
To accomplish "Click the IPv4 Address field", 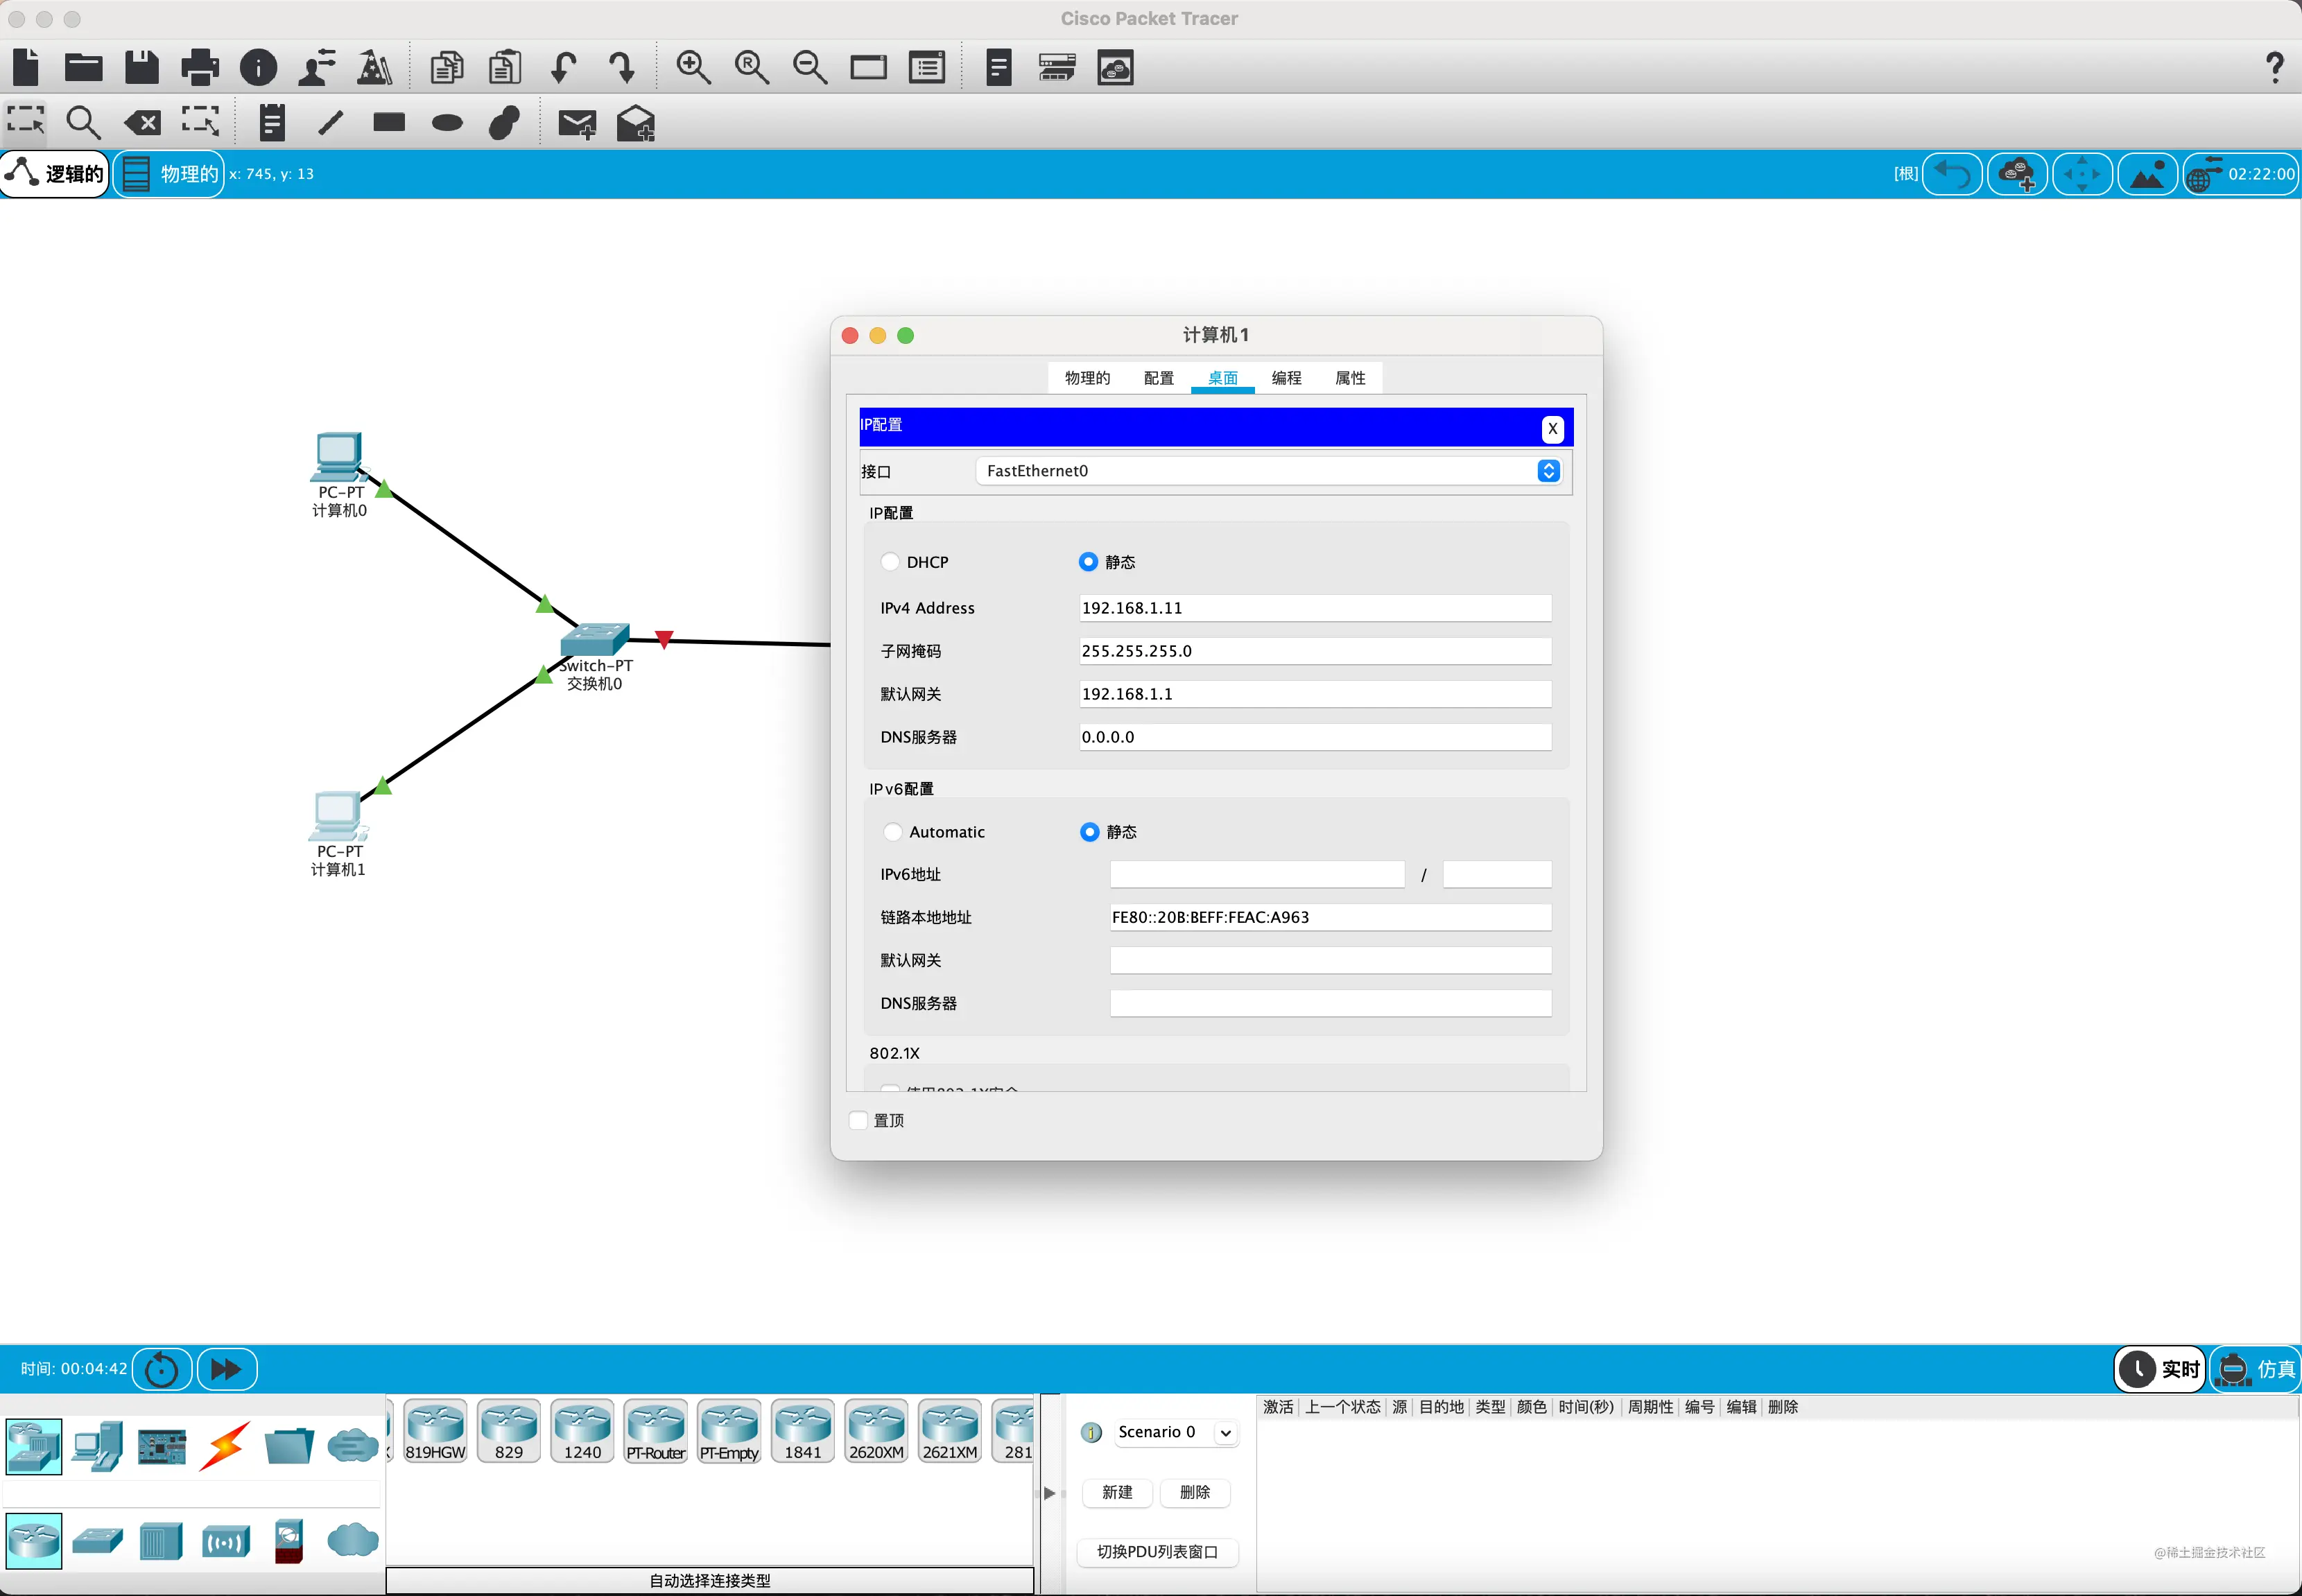I will 1315,608.
